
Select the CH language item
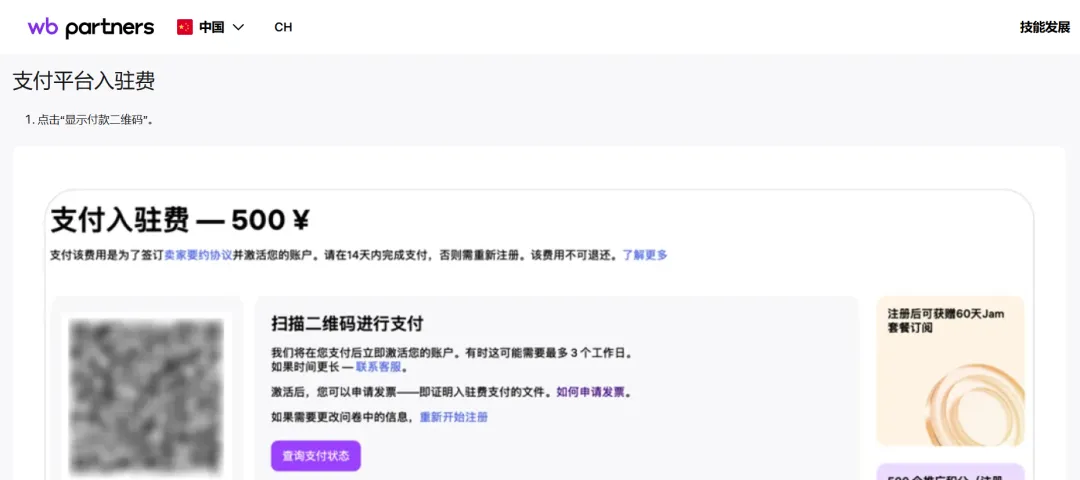pos(283,28)
